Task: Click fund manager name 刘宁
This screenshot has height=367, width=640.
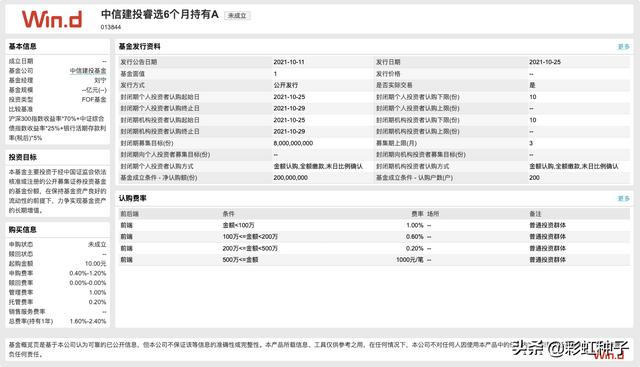Action: point(100,80)
